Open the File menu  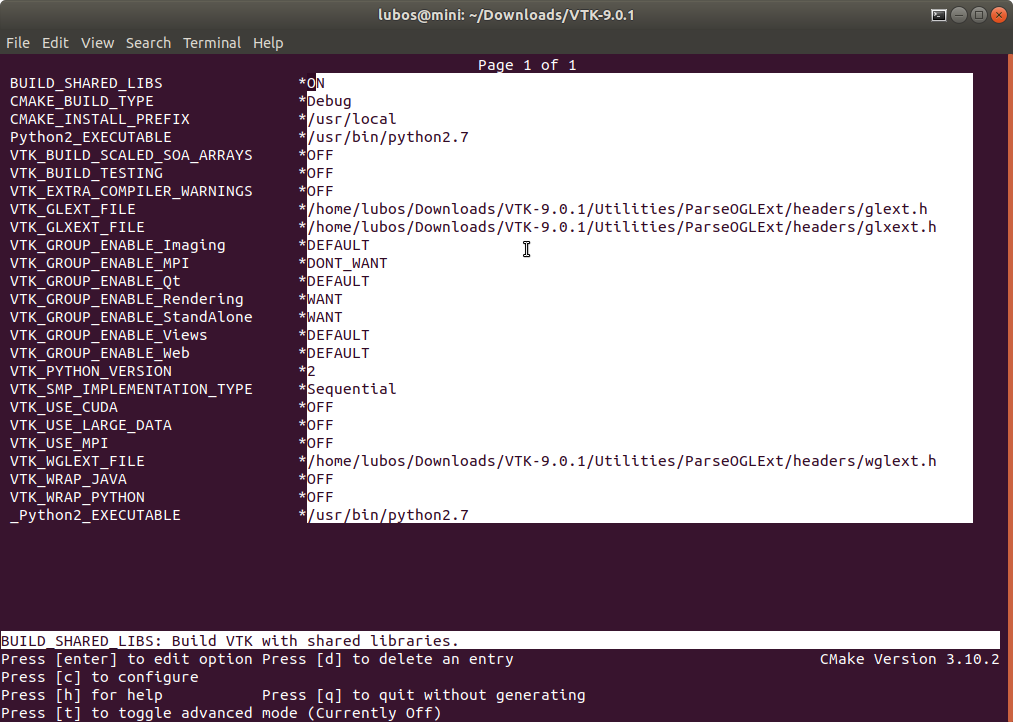click(18, 43)
